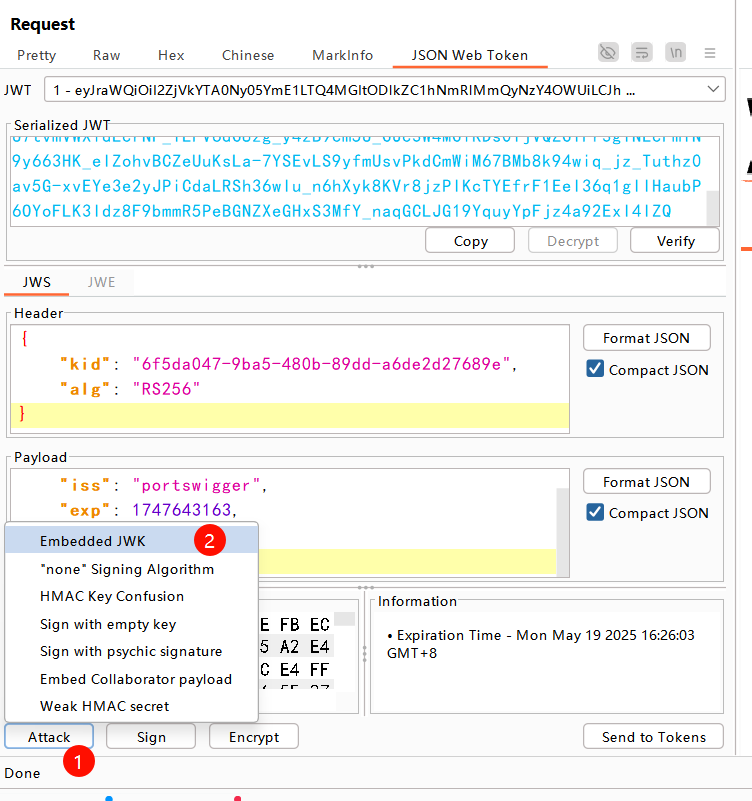Screen dimensions: 752x801
Task: Click the Verify button
Action: tap(675, 241)
